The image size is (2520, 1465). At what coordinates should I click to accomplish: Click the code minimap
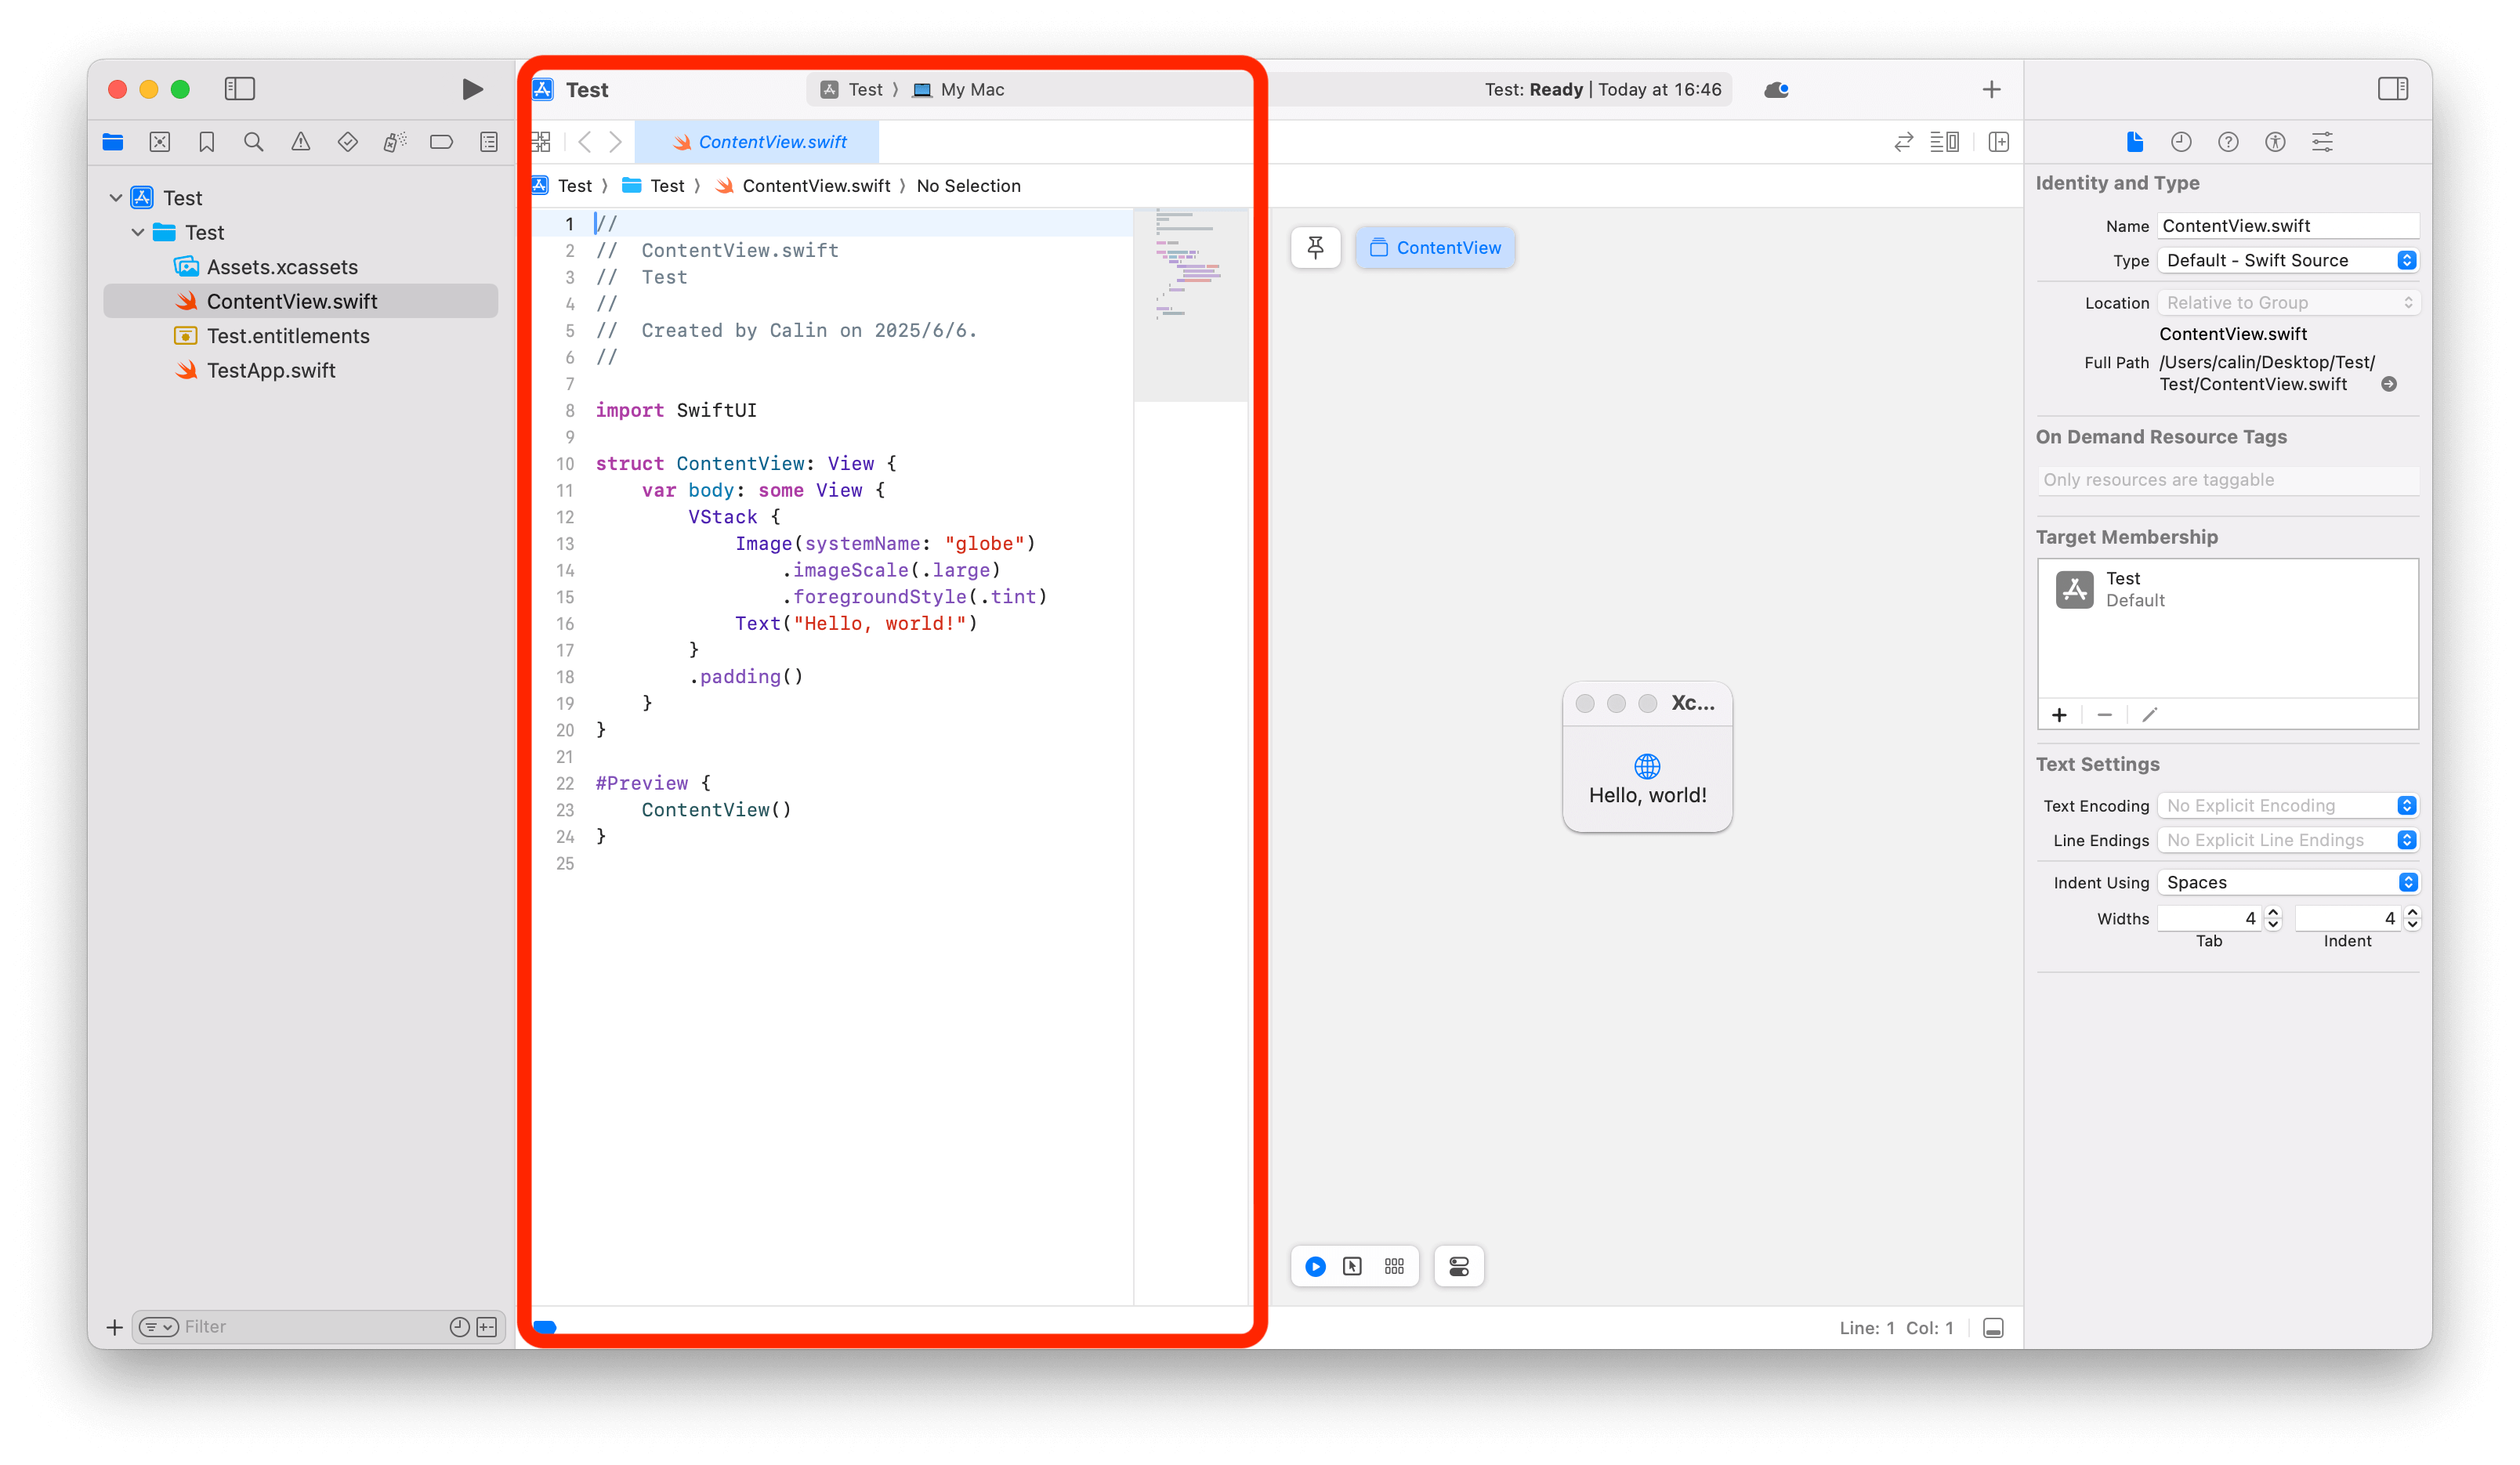point(1190,304)
